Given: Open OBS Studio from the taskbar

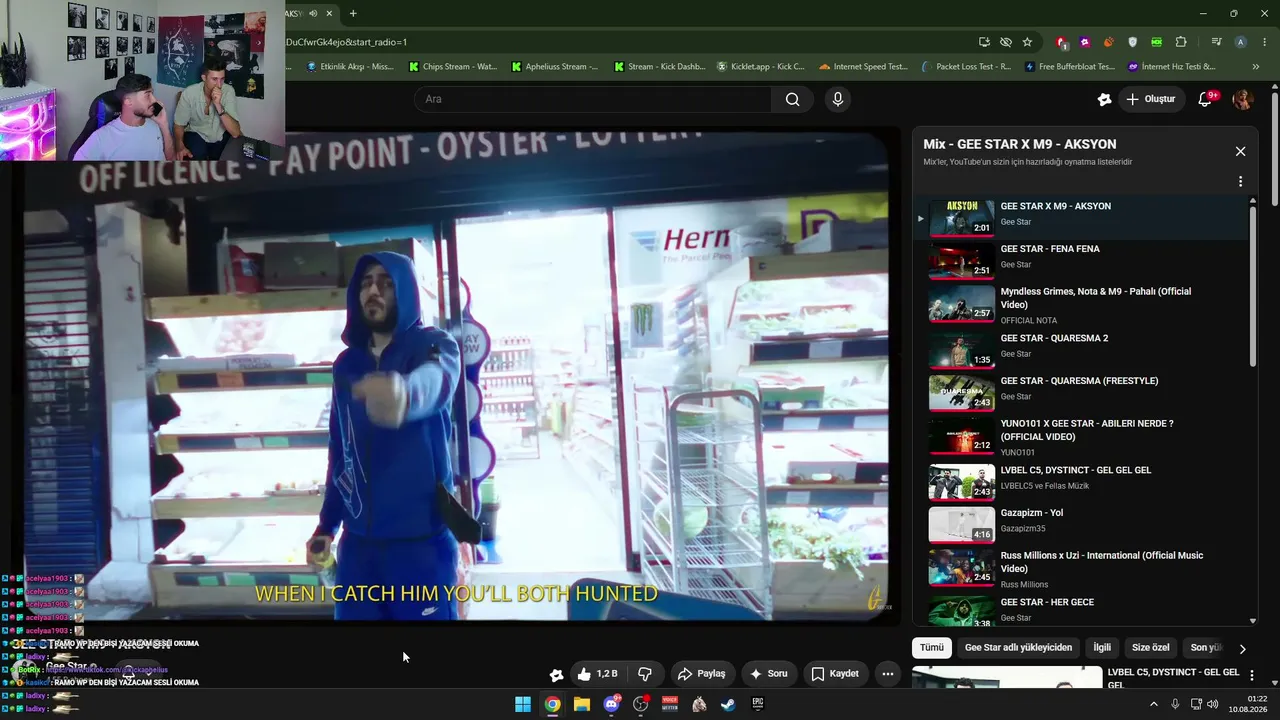Looking at the screenshot, I should coord(641,704).
